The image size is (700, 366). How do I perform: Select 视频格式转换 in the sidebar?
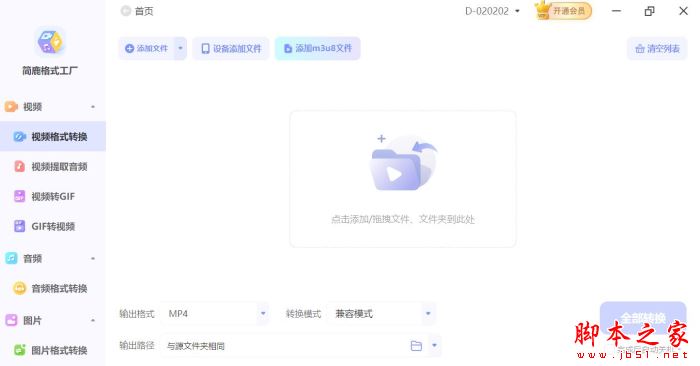click(x=53, y=137)
